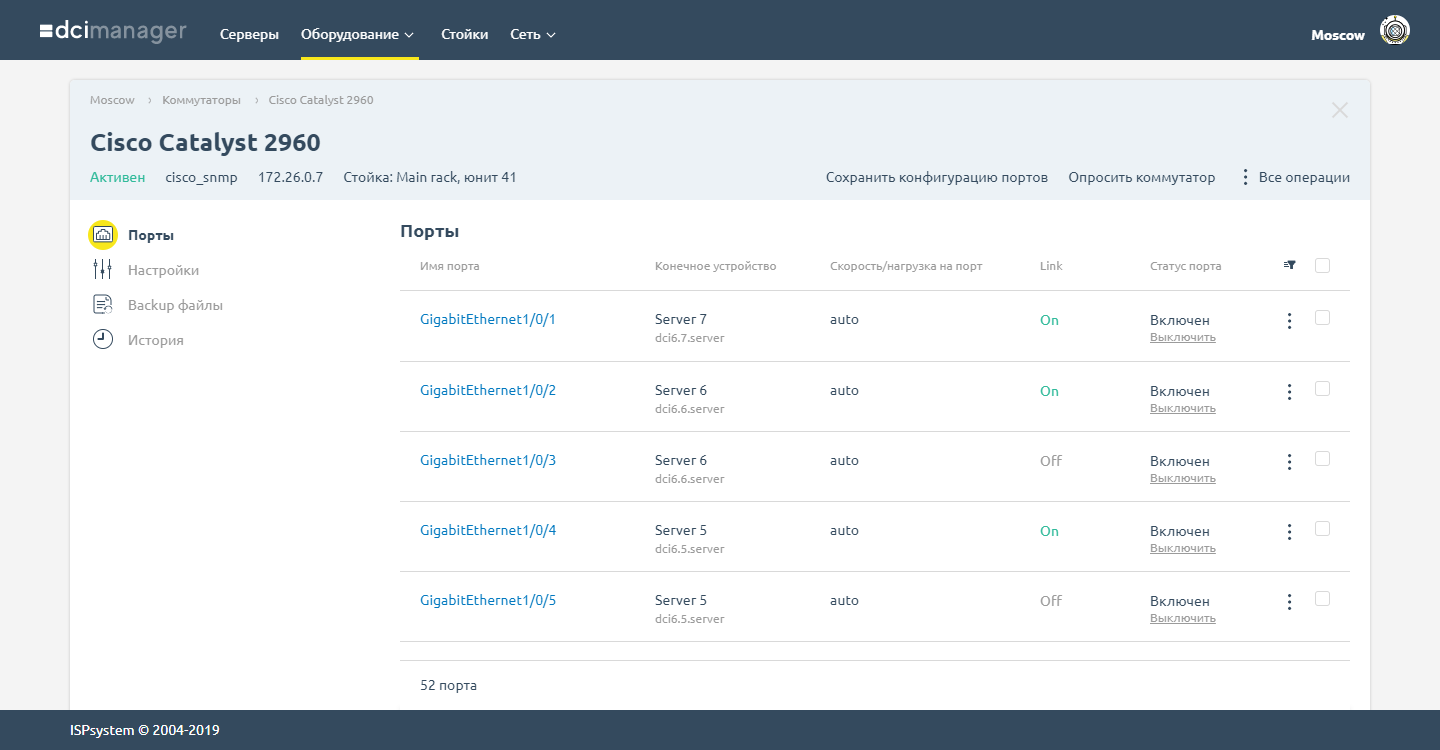Open the GigabitEthernet1/0/2 port link
The image size is (1440, 750).
[488, 390]
